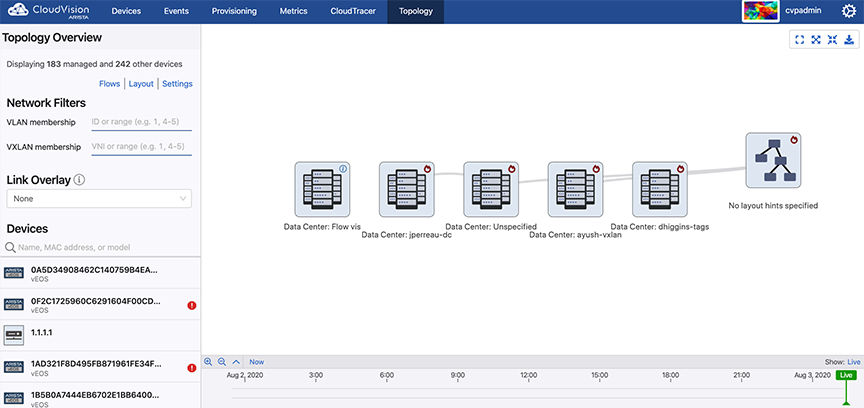
Task: Open the CloudVision Arista logo home
Action: pos(49,11)
